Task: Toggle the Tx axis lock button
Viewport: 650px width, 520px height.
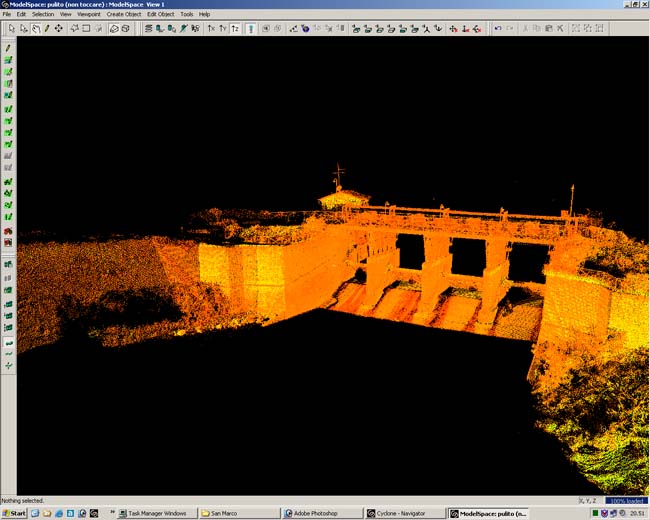Action: [x=211, y=29]
